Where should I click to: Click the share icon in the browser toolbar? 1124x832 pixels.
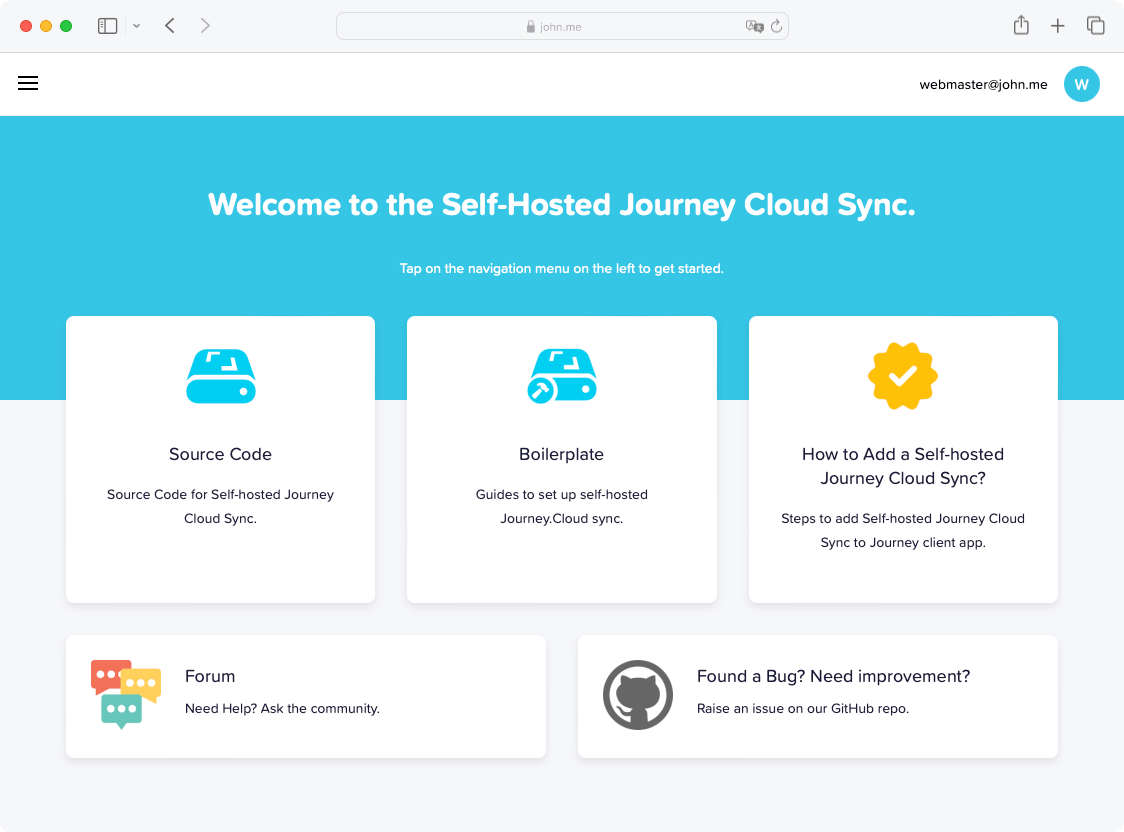click(1021, 25)
